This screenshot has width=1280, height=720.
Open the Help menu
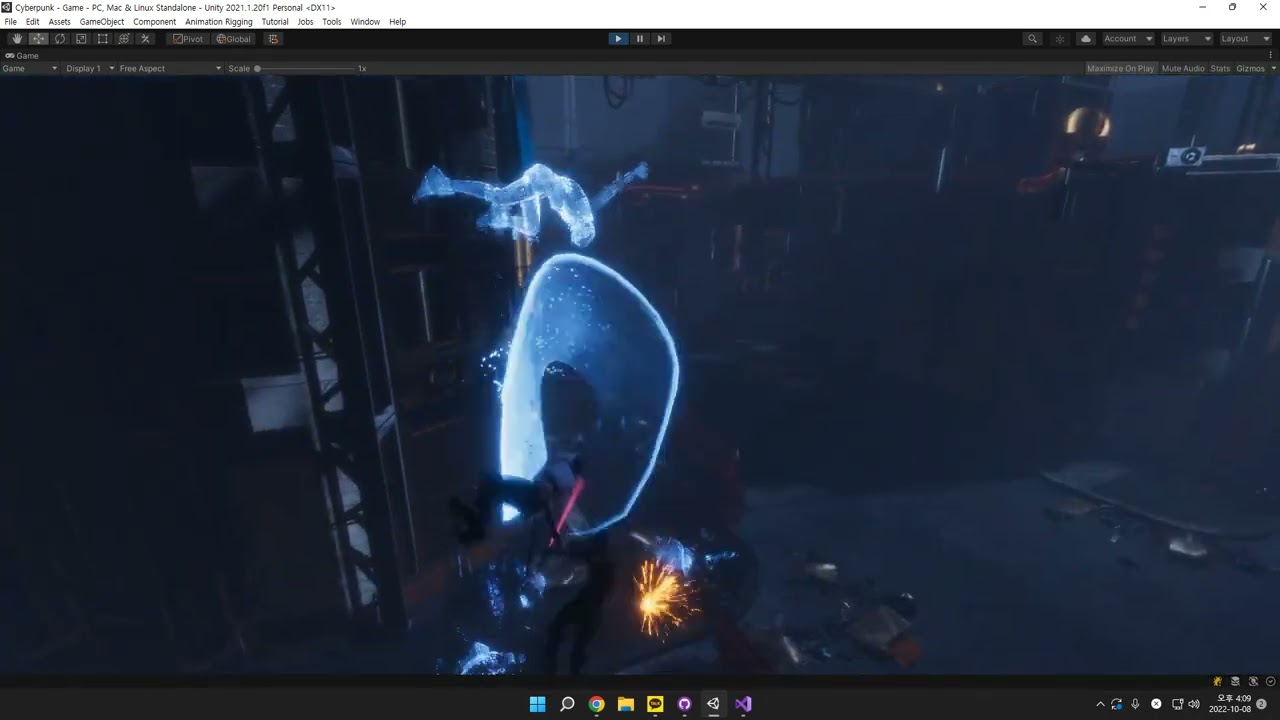pyautogui.click(x=397, y=22)
